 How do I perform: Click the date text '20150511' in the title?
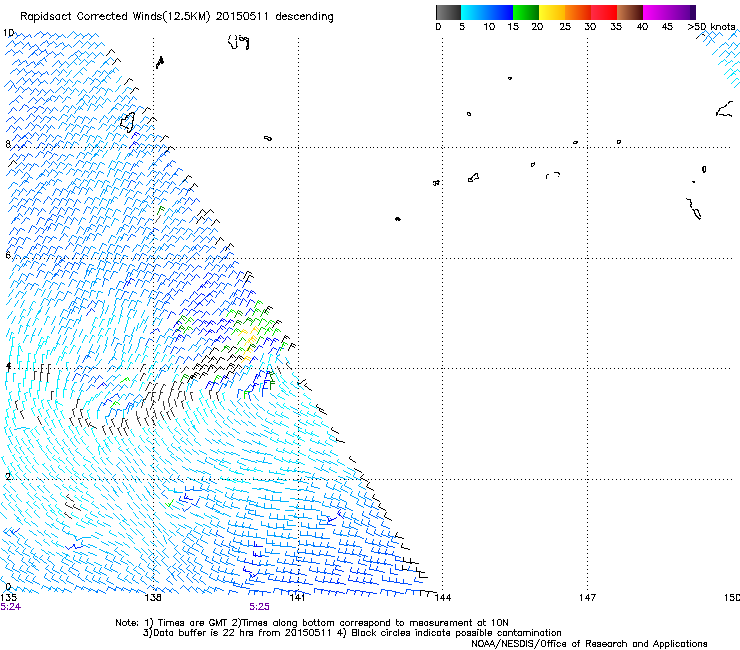(x=242, y=17)
